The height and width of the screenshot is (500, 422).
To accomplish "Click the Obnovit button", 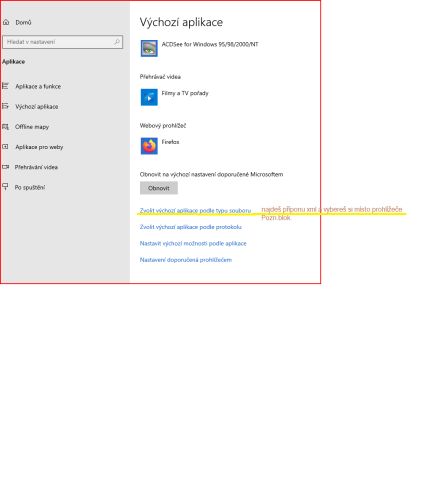I will (159, 188).
